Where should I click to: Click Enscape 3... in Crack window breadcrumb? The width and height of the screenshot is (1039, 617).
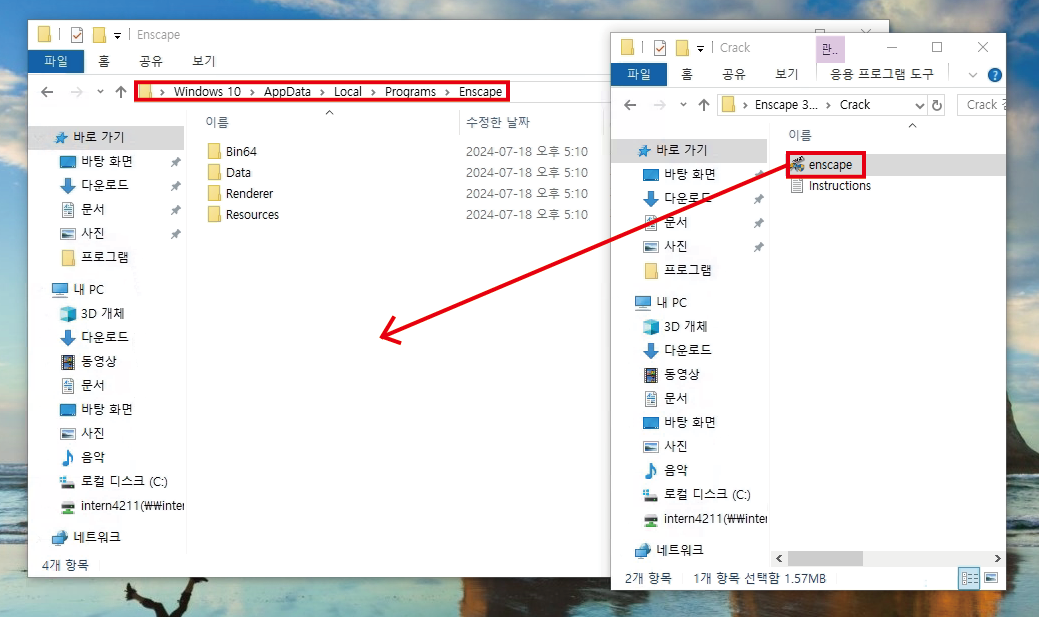[786, 105]
